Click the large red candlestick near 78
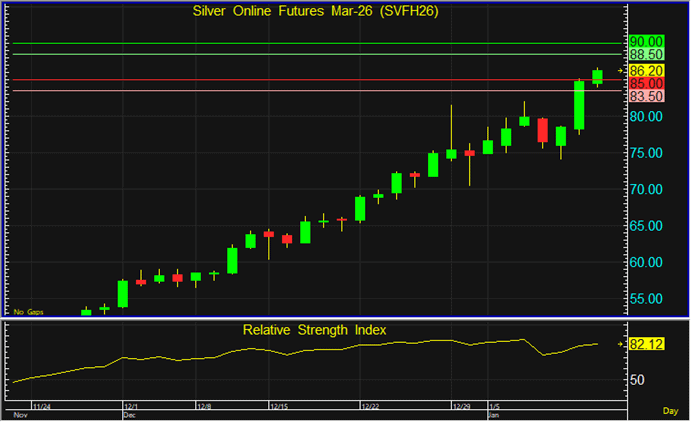The width and height of the screenshot is (691, 422). (542, 130)
